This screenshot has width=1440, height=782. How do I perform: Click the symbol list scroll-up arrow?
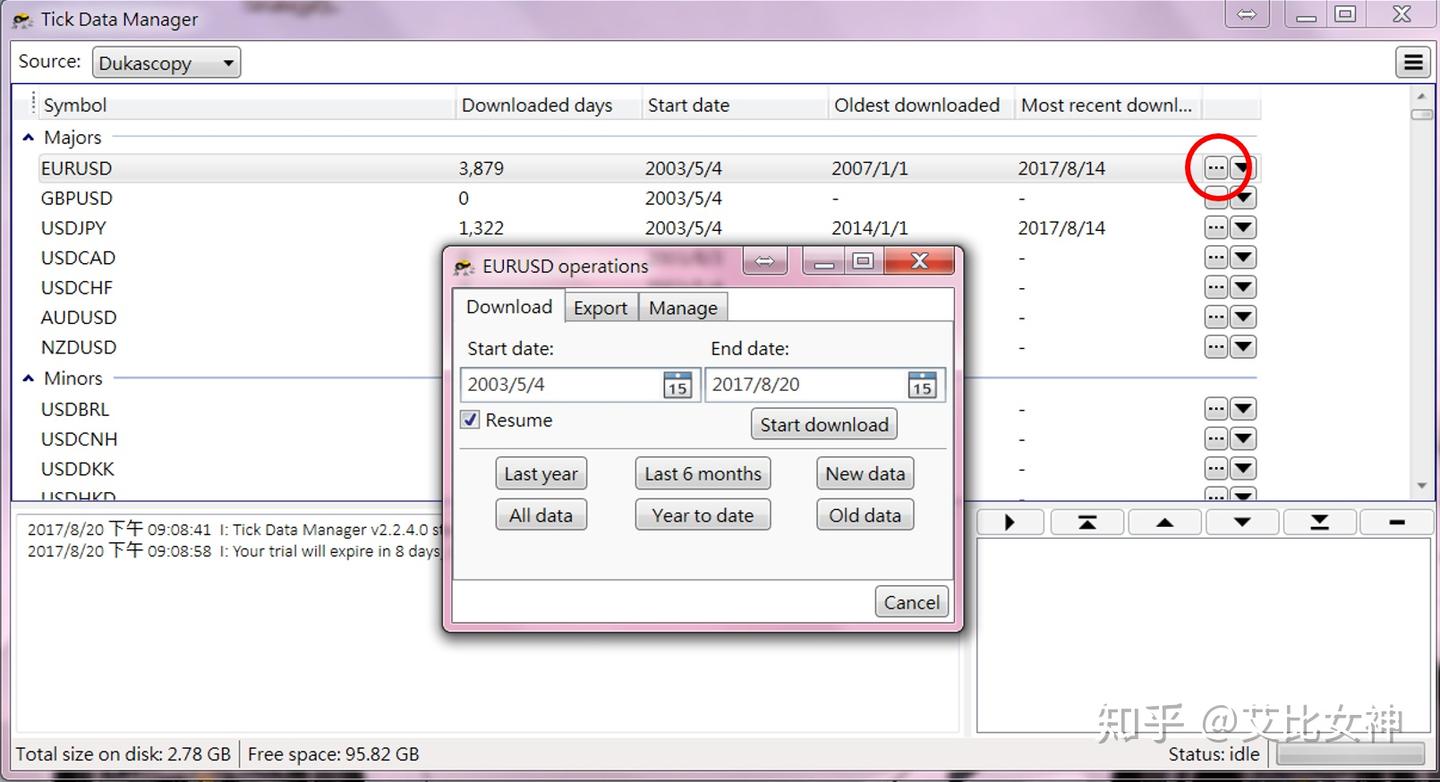[x=1422, y=96]
